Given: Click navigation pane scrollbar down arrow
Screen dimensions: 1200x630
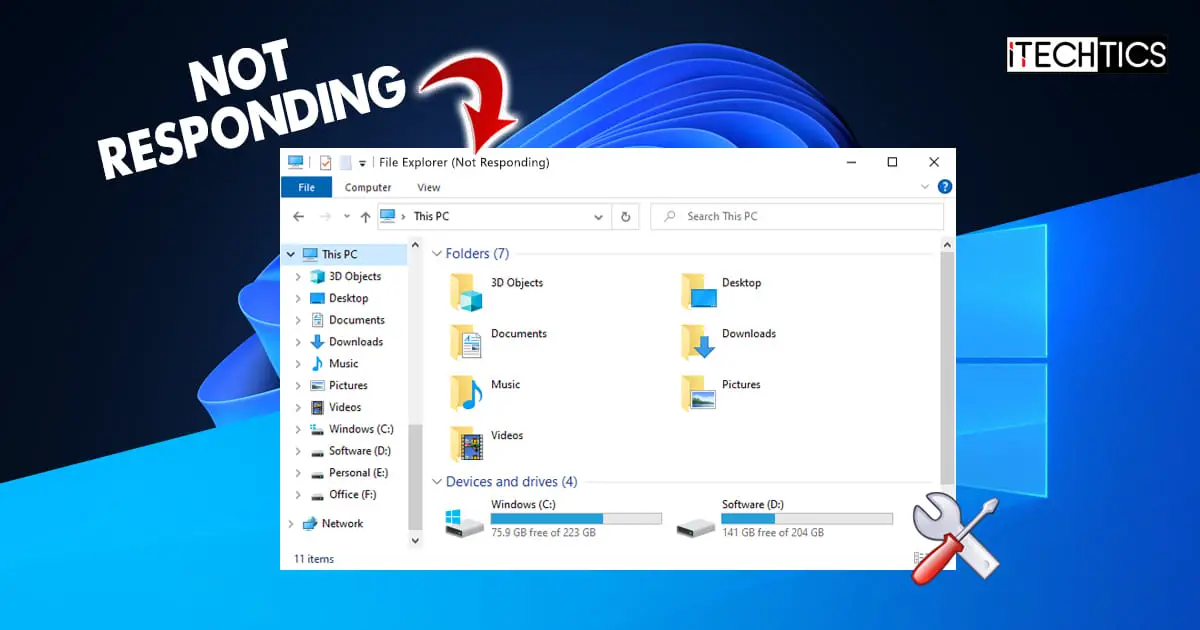Looking at the screenshot, I should [x=416, y=540].
